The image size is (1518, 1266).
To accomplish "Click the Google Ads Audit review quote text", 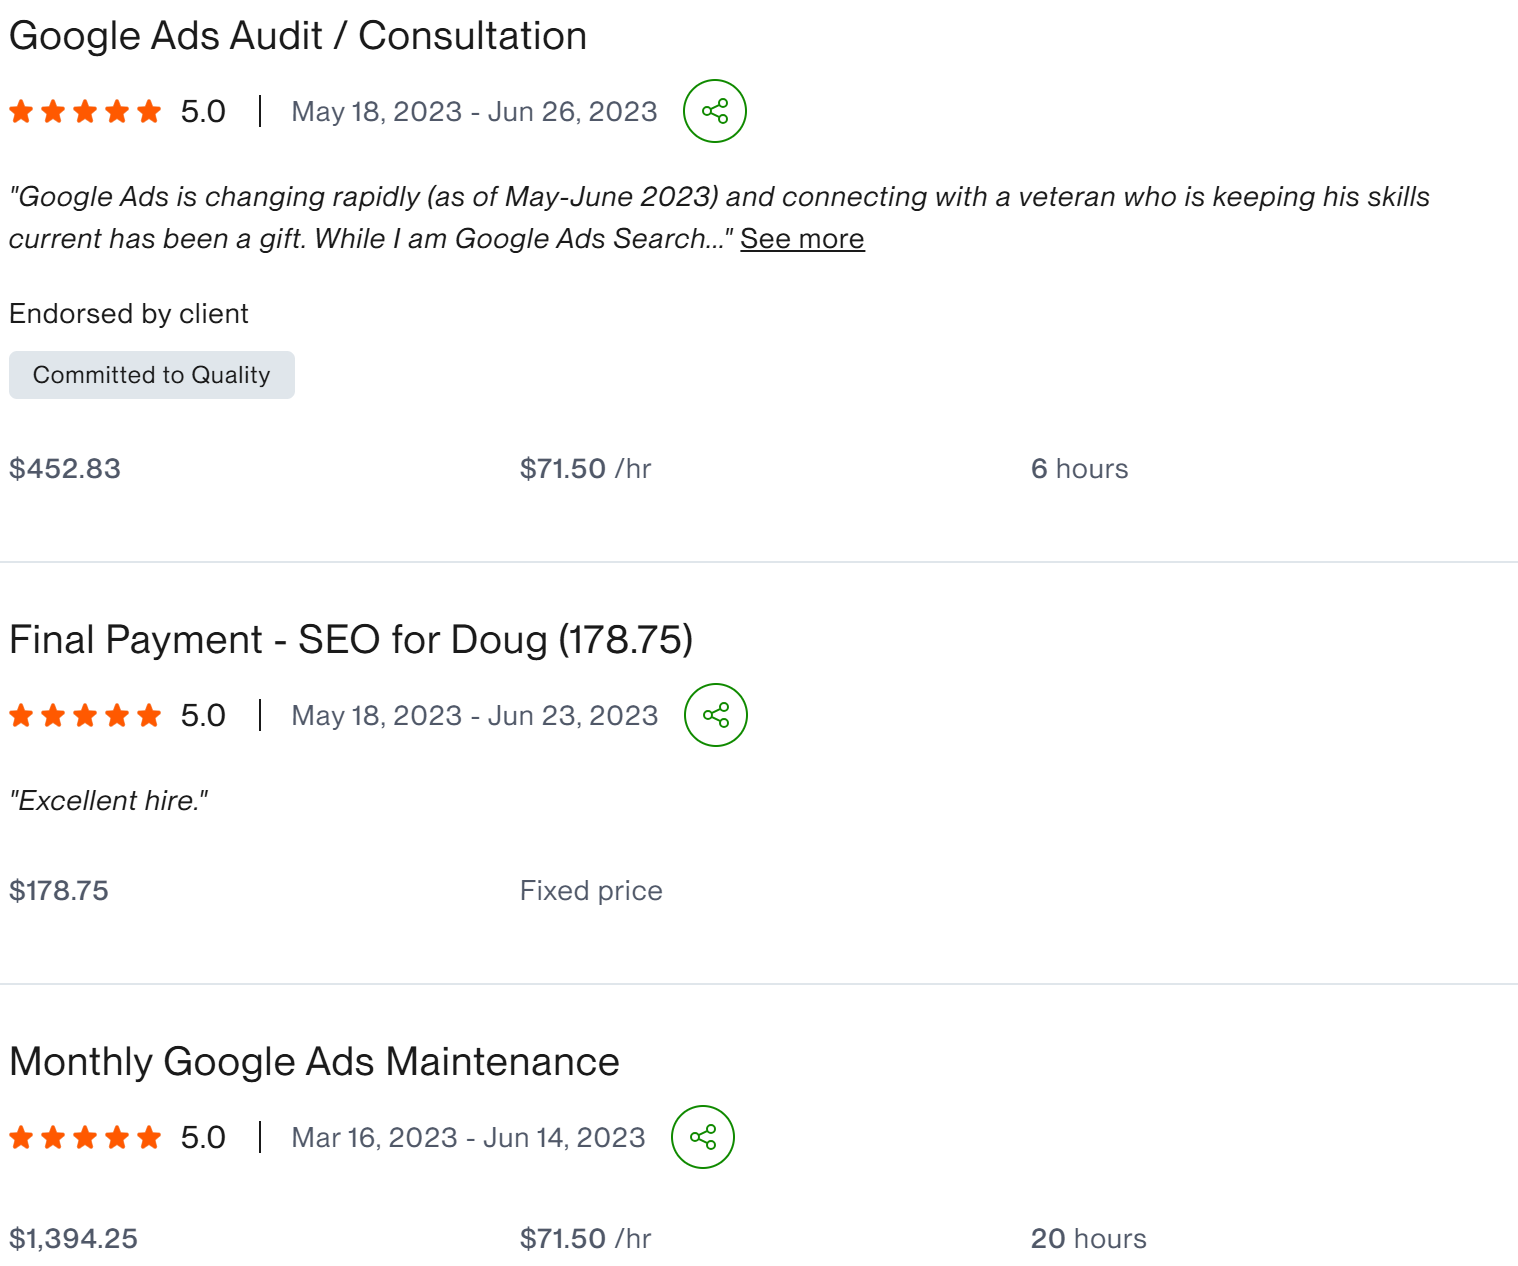I will click(x=719, y=218).
